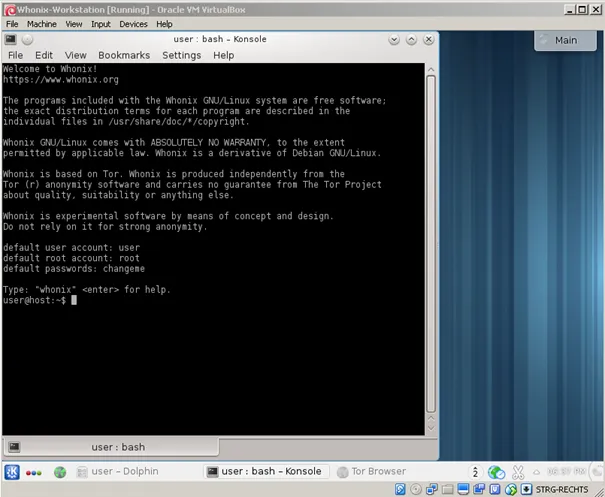The height and width of the screenshot is (497, 605).
Task: Open Konsole Bookmarks menu
Action: point(124,55)
